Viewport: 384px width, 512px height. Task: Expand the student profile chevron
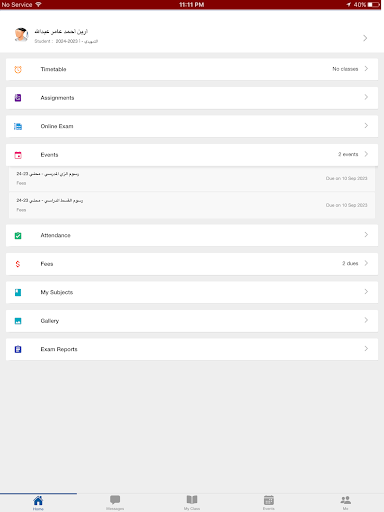tap(365, 38)
